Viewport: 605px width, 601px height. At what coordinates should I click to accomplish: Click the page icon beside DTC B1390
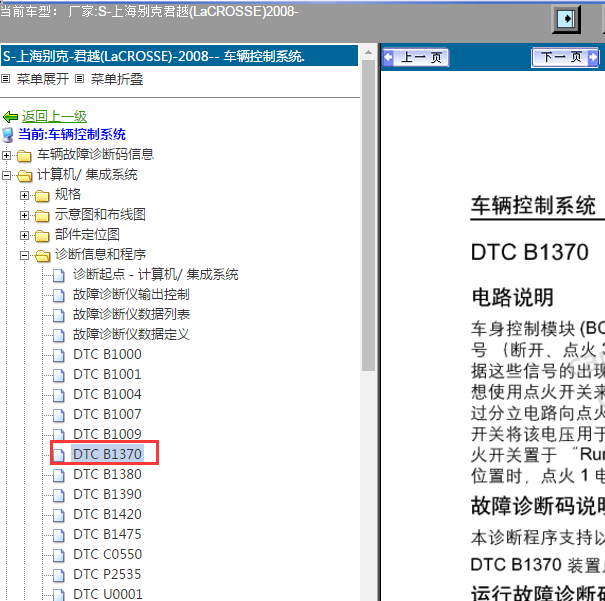click(59, 496)
